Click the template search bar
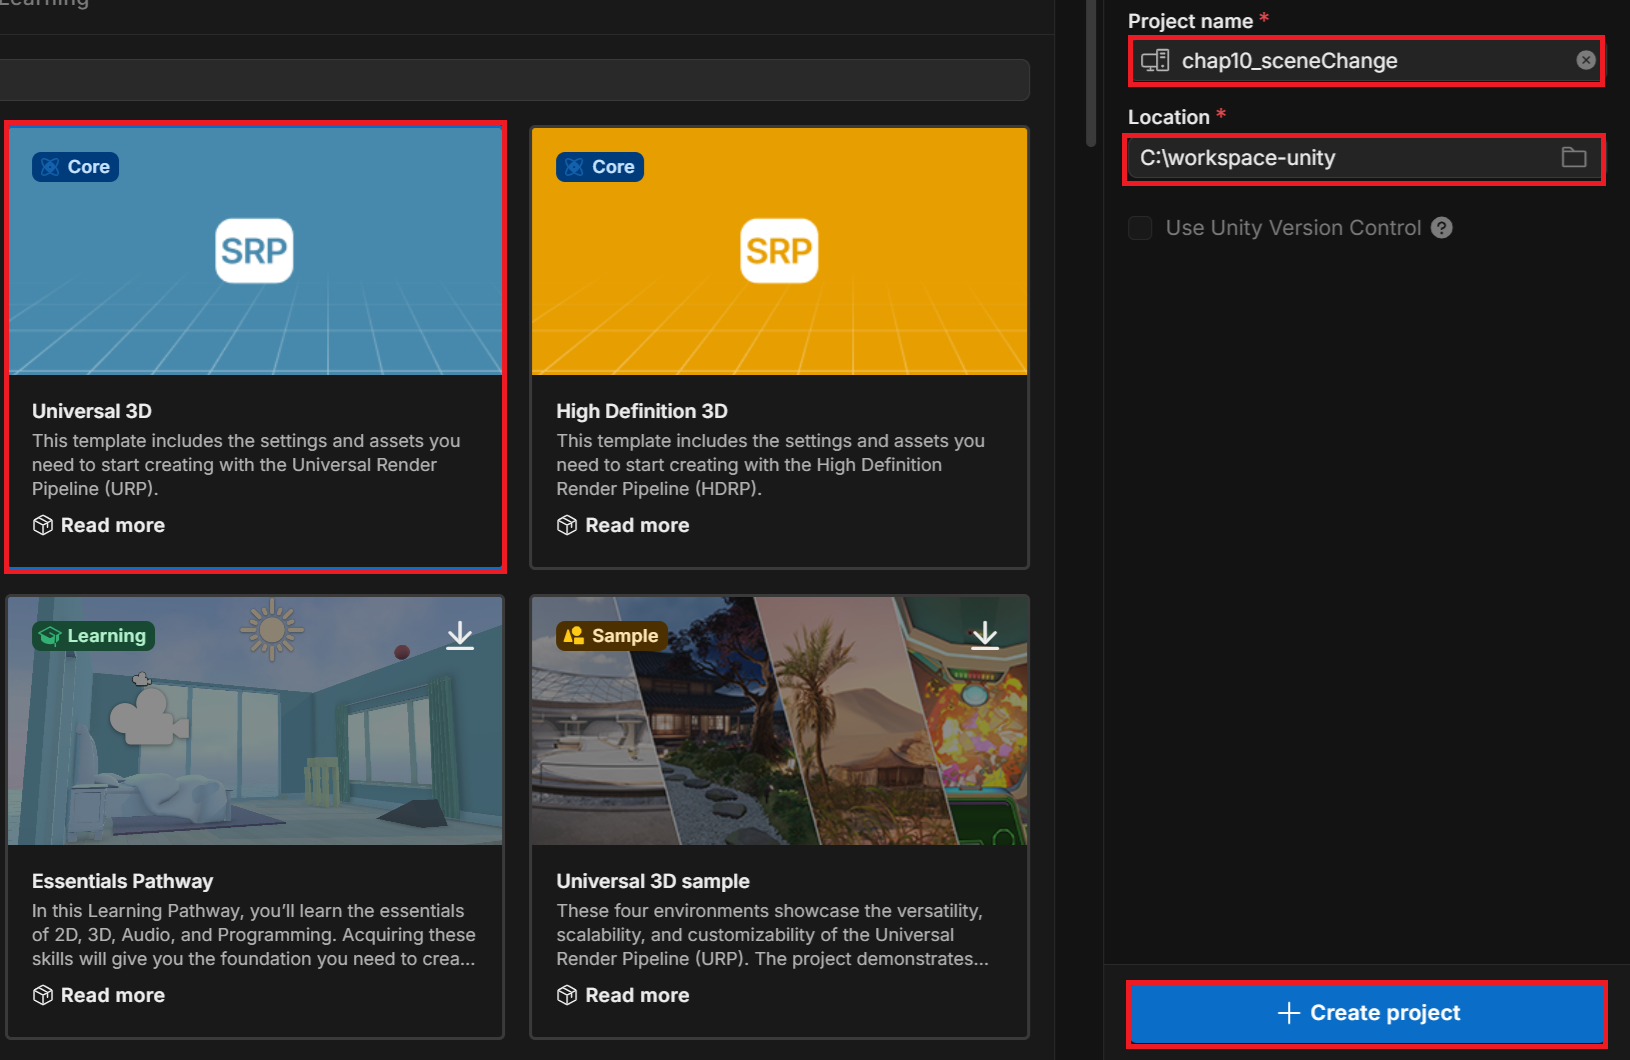The height and width of the screenshot is (1060, 1630). (x=515, y=80)
